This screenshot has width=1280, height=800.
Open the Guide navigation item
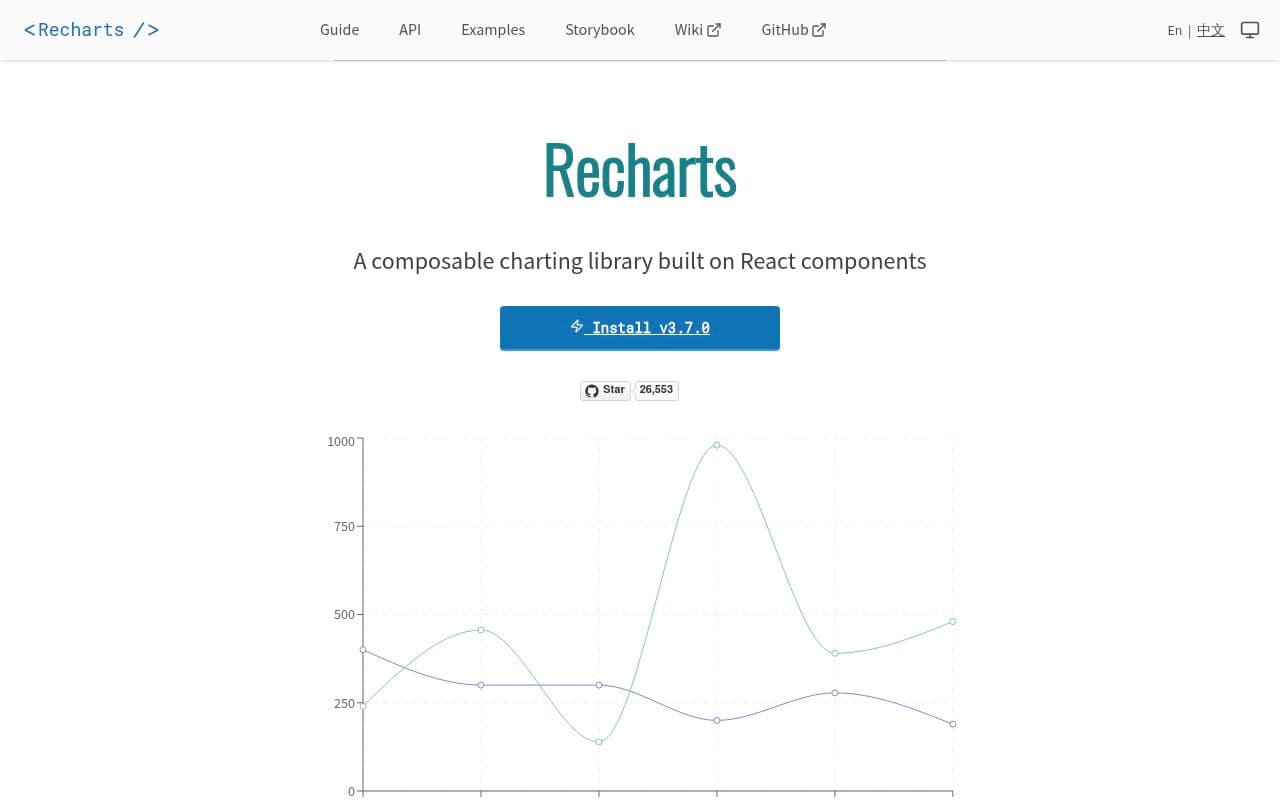pyautogui.click(x=339, y=29)
